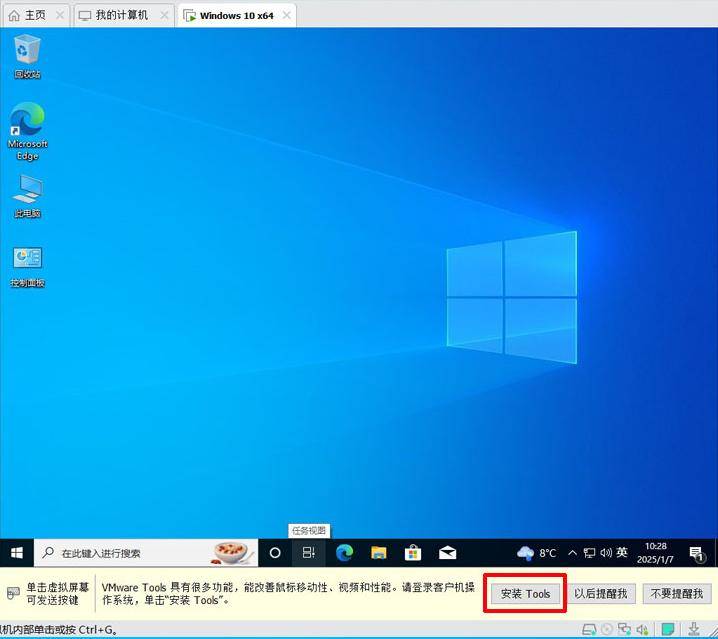Click the 8°C weather widget

pyautogui.click(x=536, y=553)
